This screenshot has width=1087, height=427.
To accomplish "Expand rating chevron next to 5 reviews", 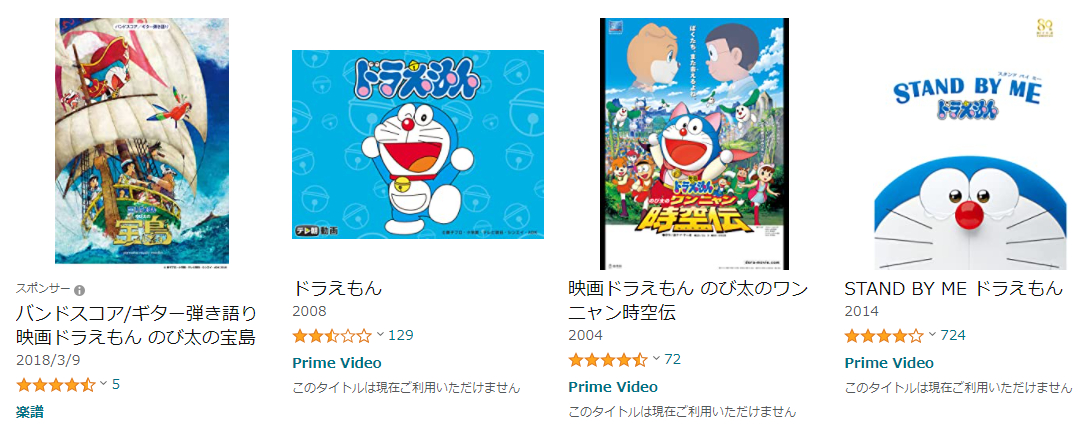I will (x=104, y=383).
